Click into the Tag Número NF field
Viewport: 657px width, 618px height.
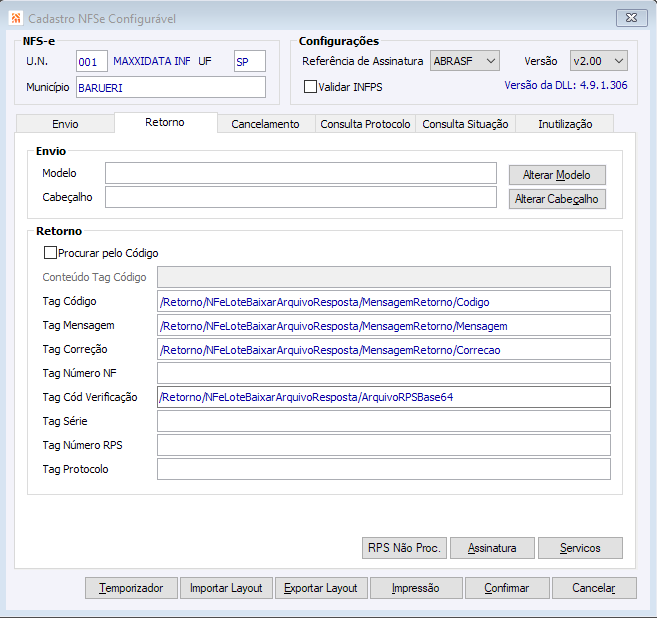(383, 373)
